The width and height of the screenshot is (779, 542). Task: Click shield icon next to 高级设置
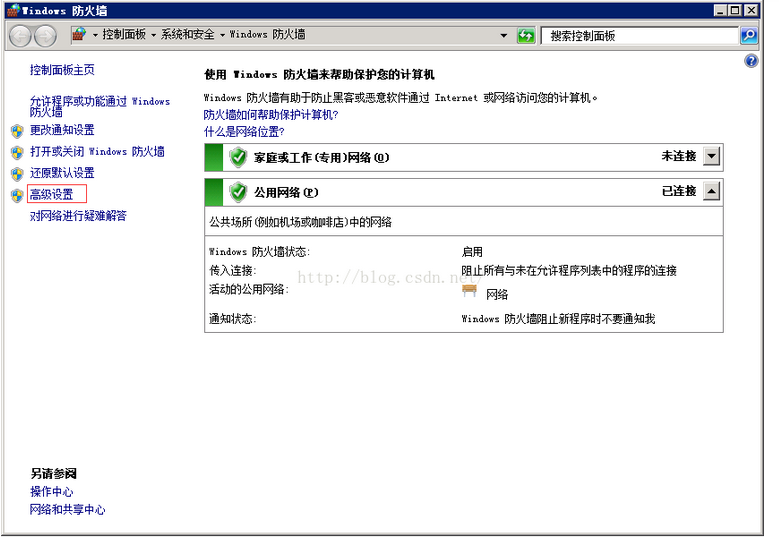pos(17,195)
